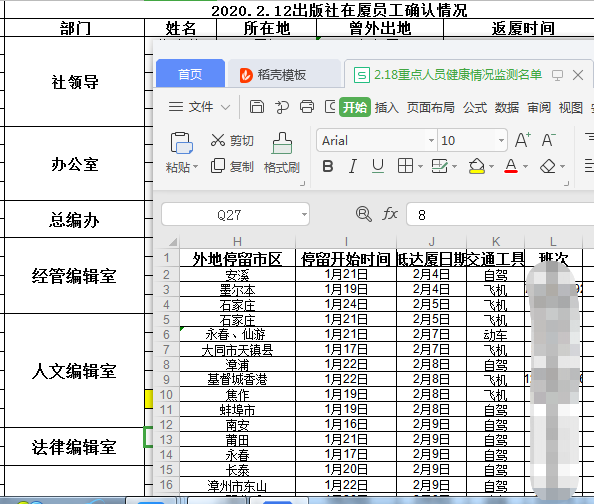594x504 pixels.
Task: Click the magnifier icon beside fx
Action: tap(364, 214)
